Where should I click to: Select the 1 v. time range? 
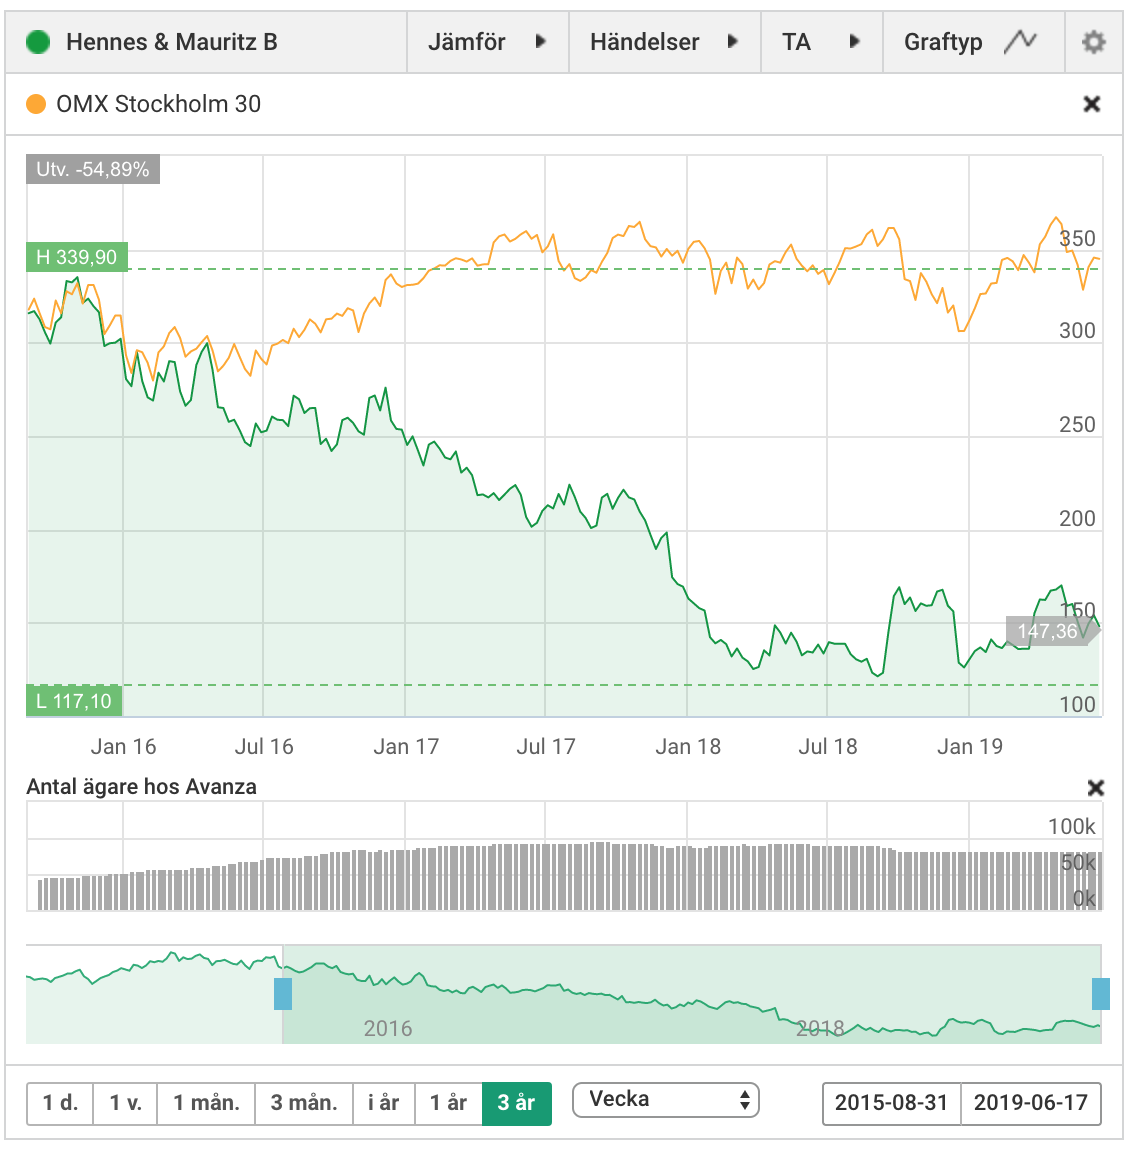126,1103
